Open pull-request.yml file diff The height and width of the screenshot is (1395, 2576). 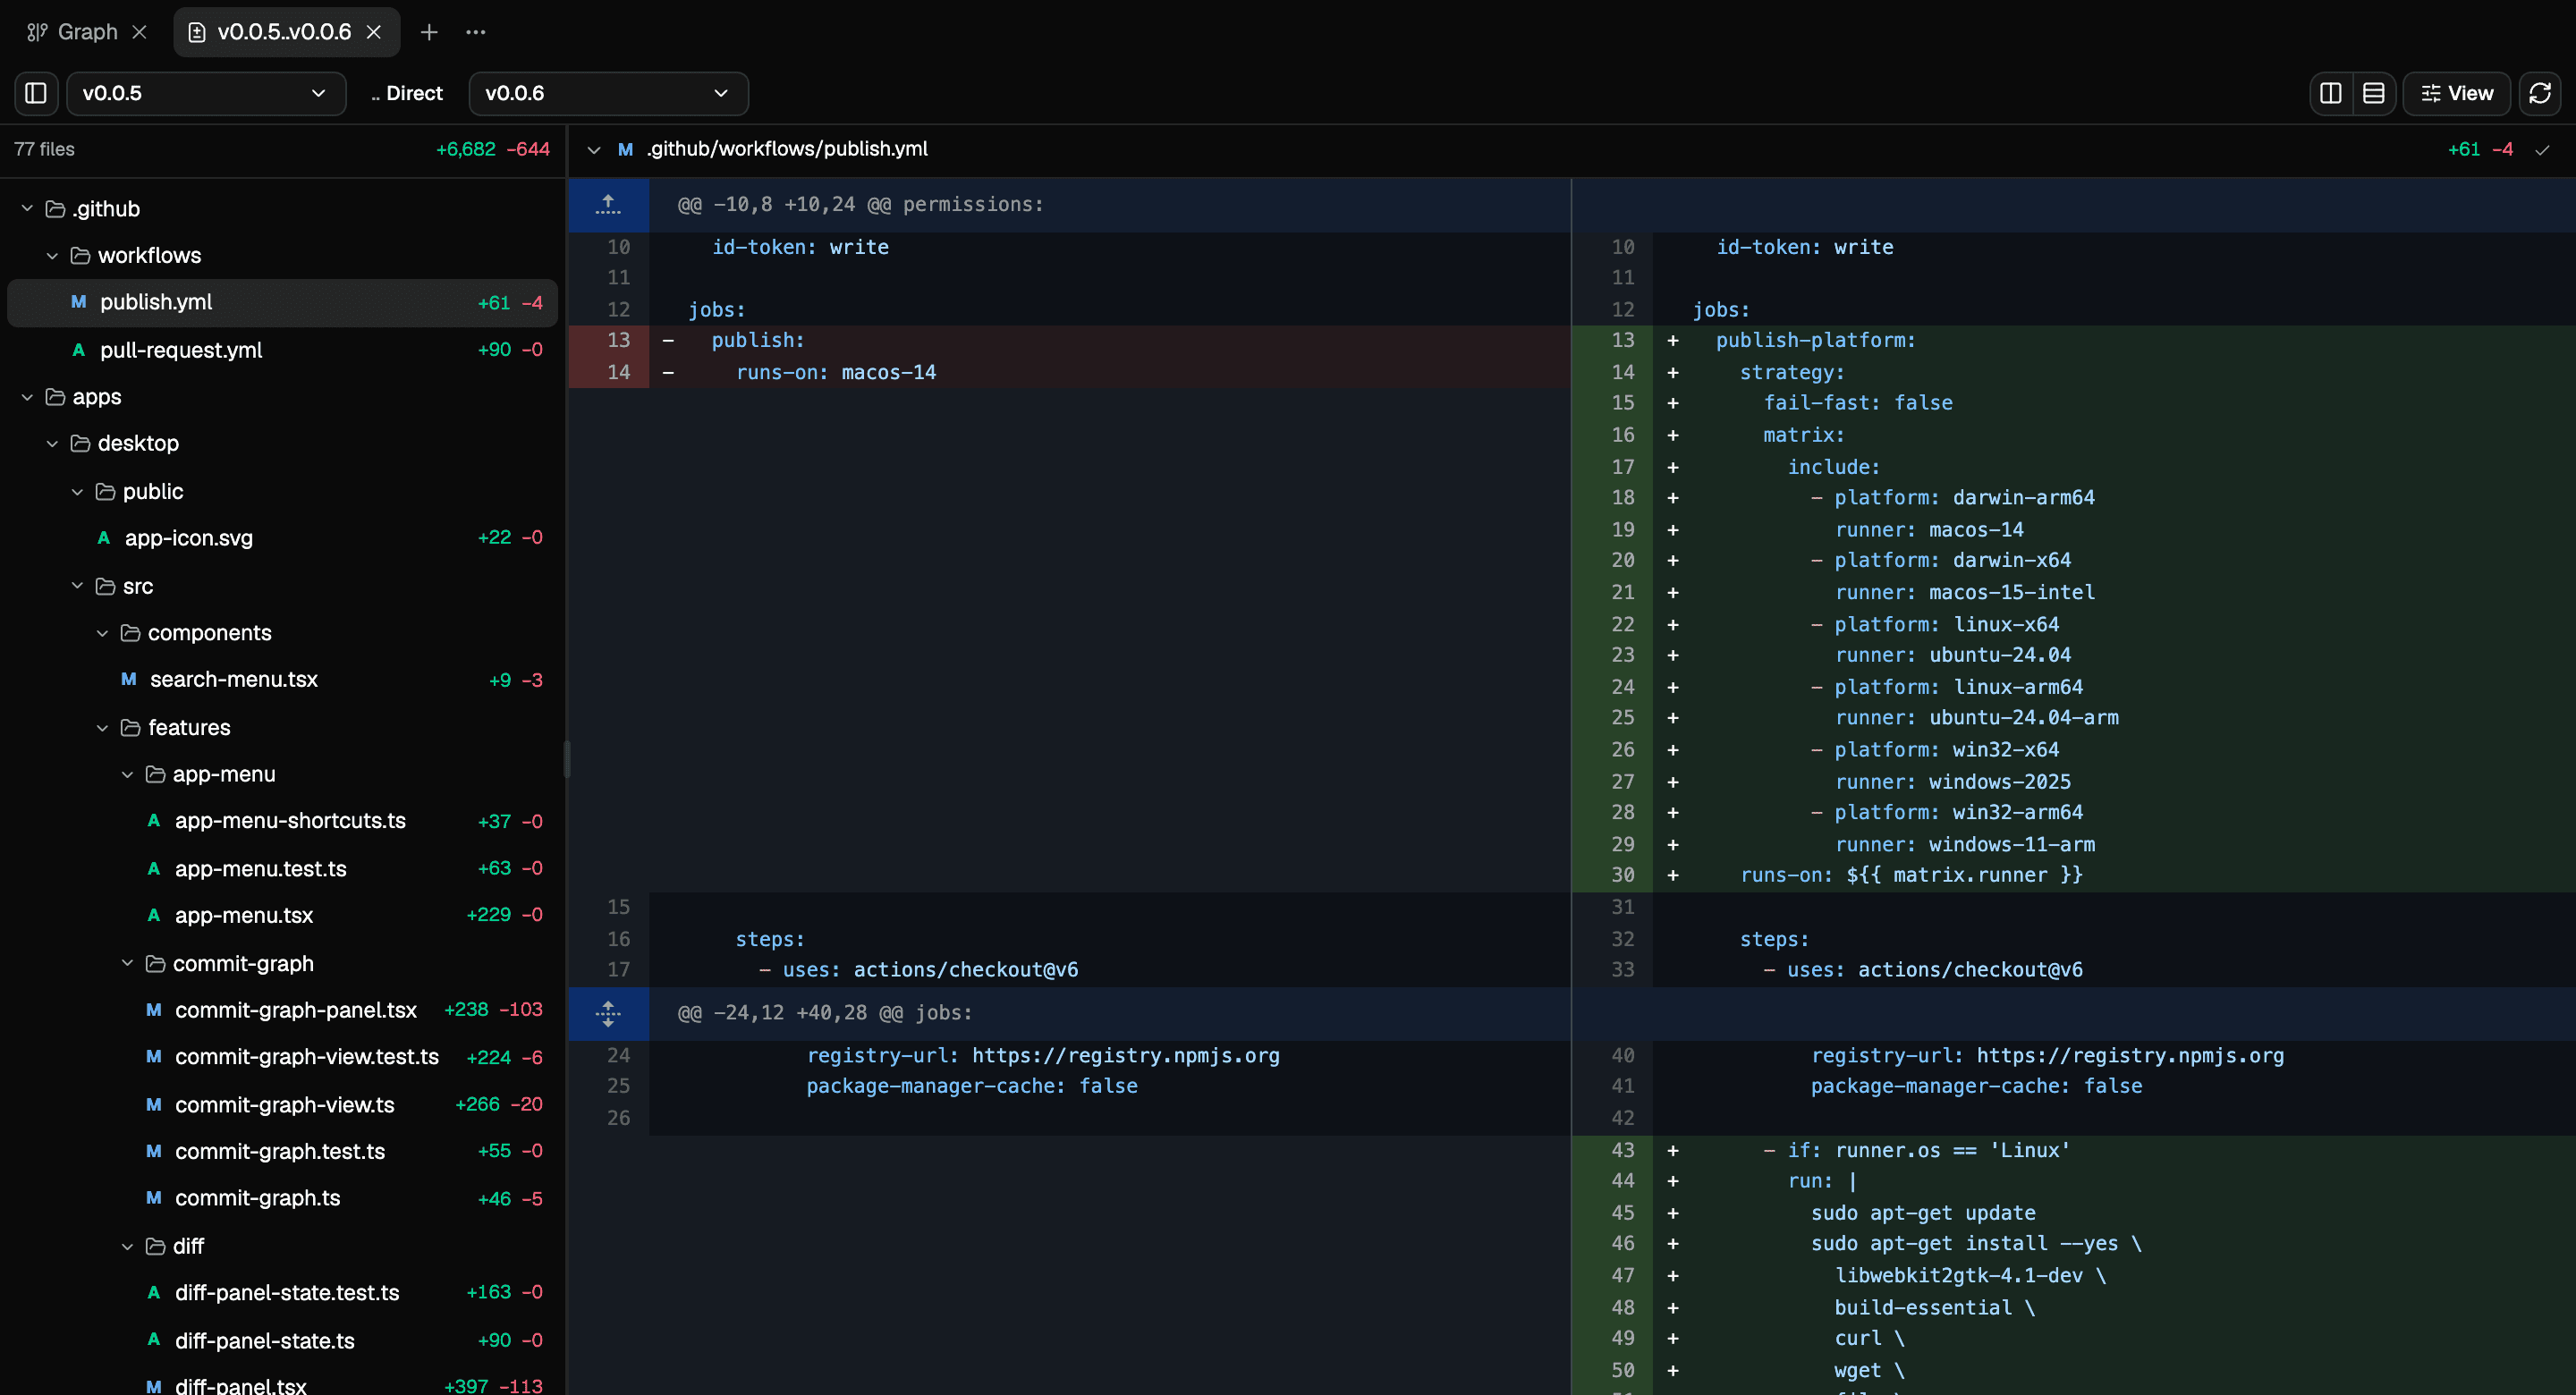click(282, 350)
